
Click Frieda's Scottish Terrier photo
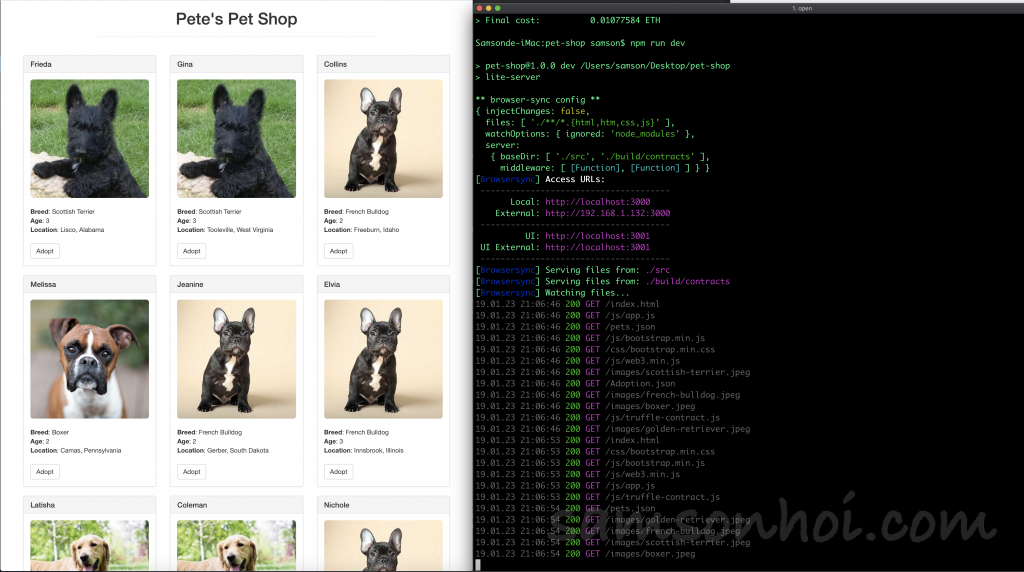89,138
